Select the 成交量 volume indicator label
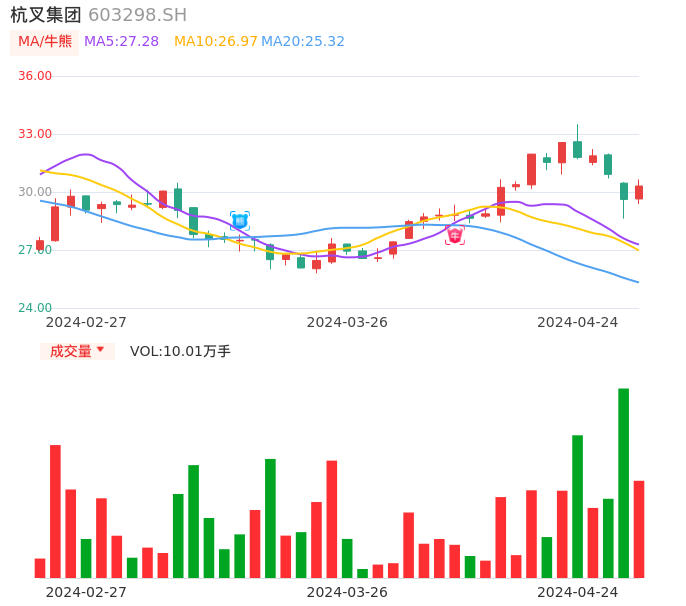 coord(70,351)
